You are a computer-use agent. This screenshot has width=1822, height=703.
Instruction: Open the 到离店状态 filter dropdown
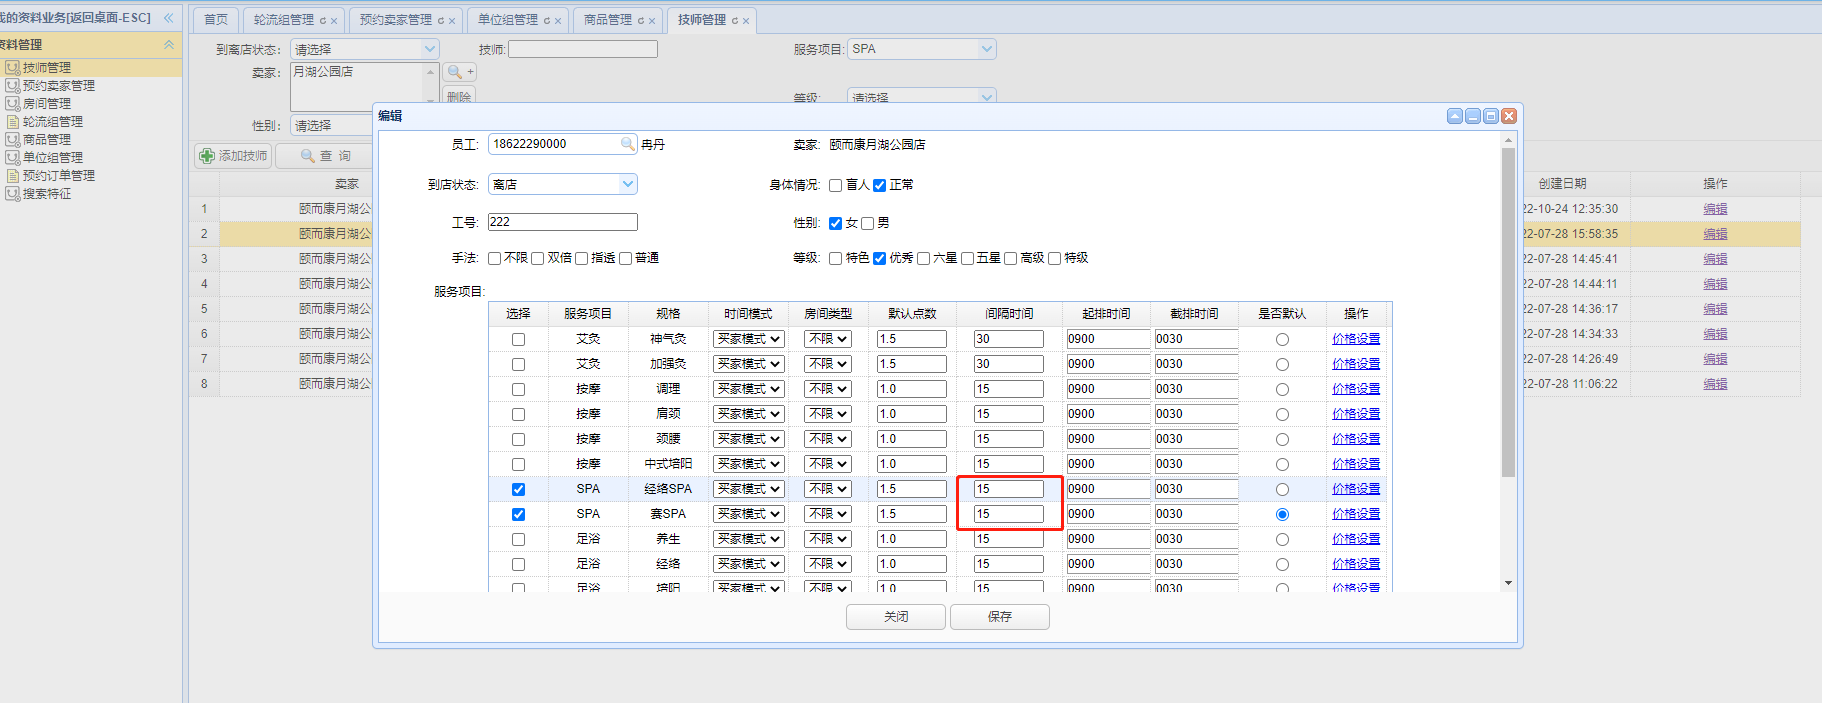(364, 49)
